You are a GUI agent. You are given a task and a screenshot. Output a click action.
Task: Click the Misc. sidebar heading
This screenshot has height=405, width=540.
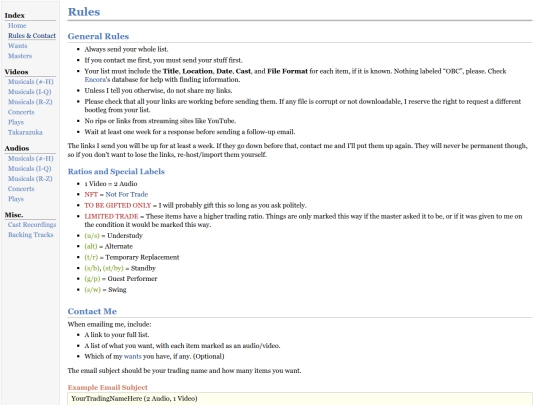(x=14, y=215)
